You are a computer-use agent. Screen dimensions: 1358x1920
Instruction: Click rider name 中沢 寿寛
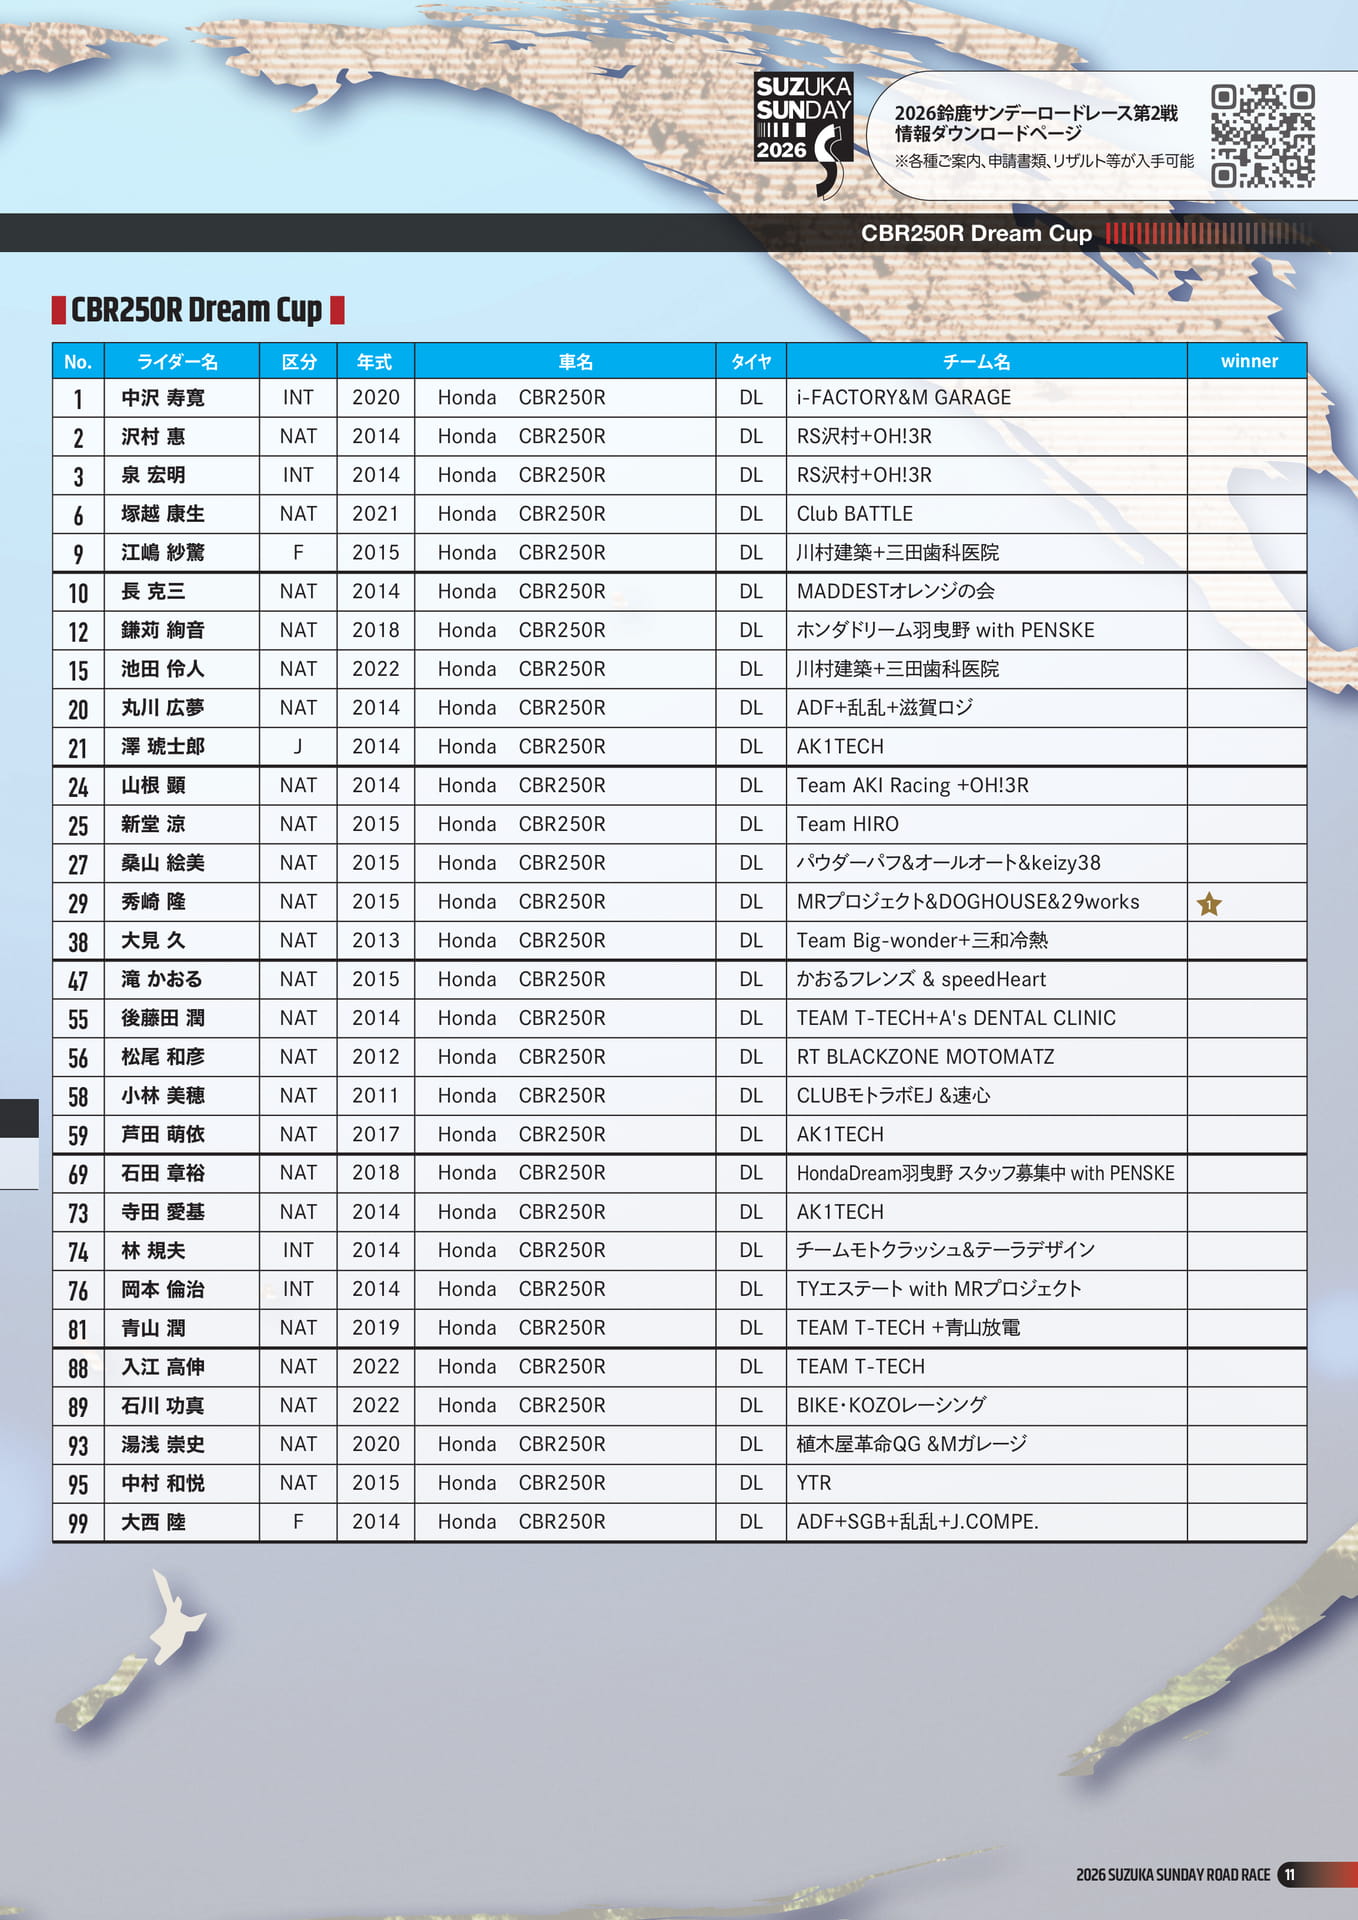163,398
